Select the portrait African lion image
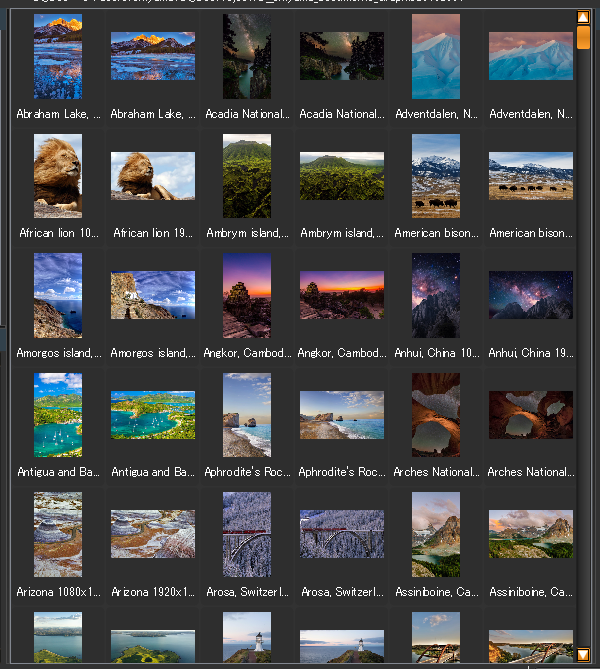 pyautogui.click(x=58, y=176)
